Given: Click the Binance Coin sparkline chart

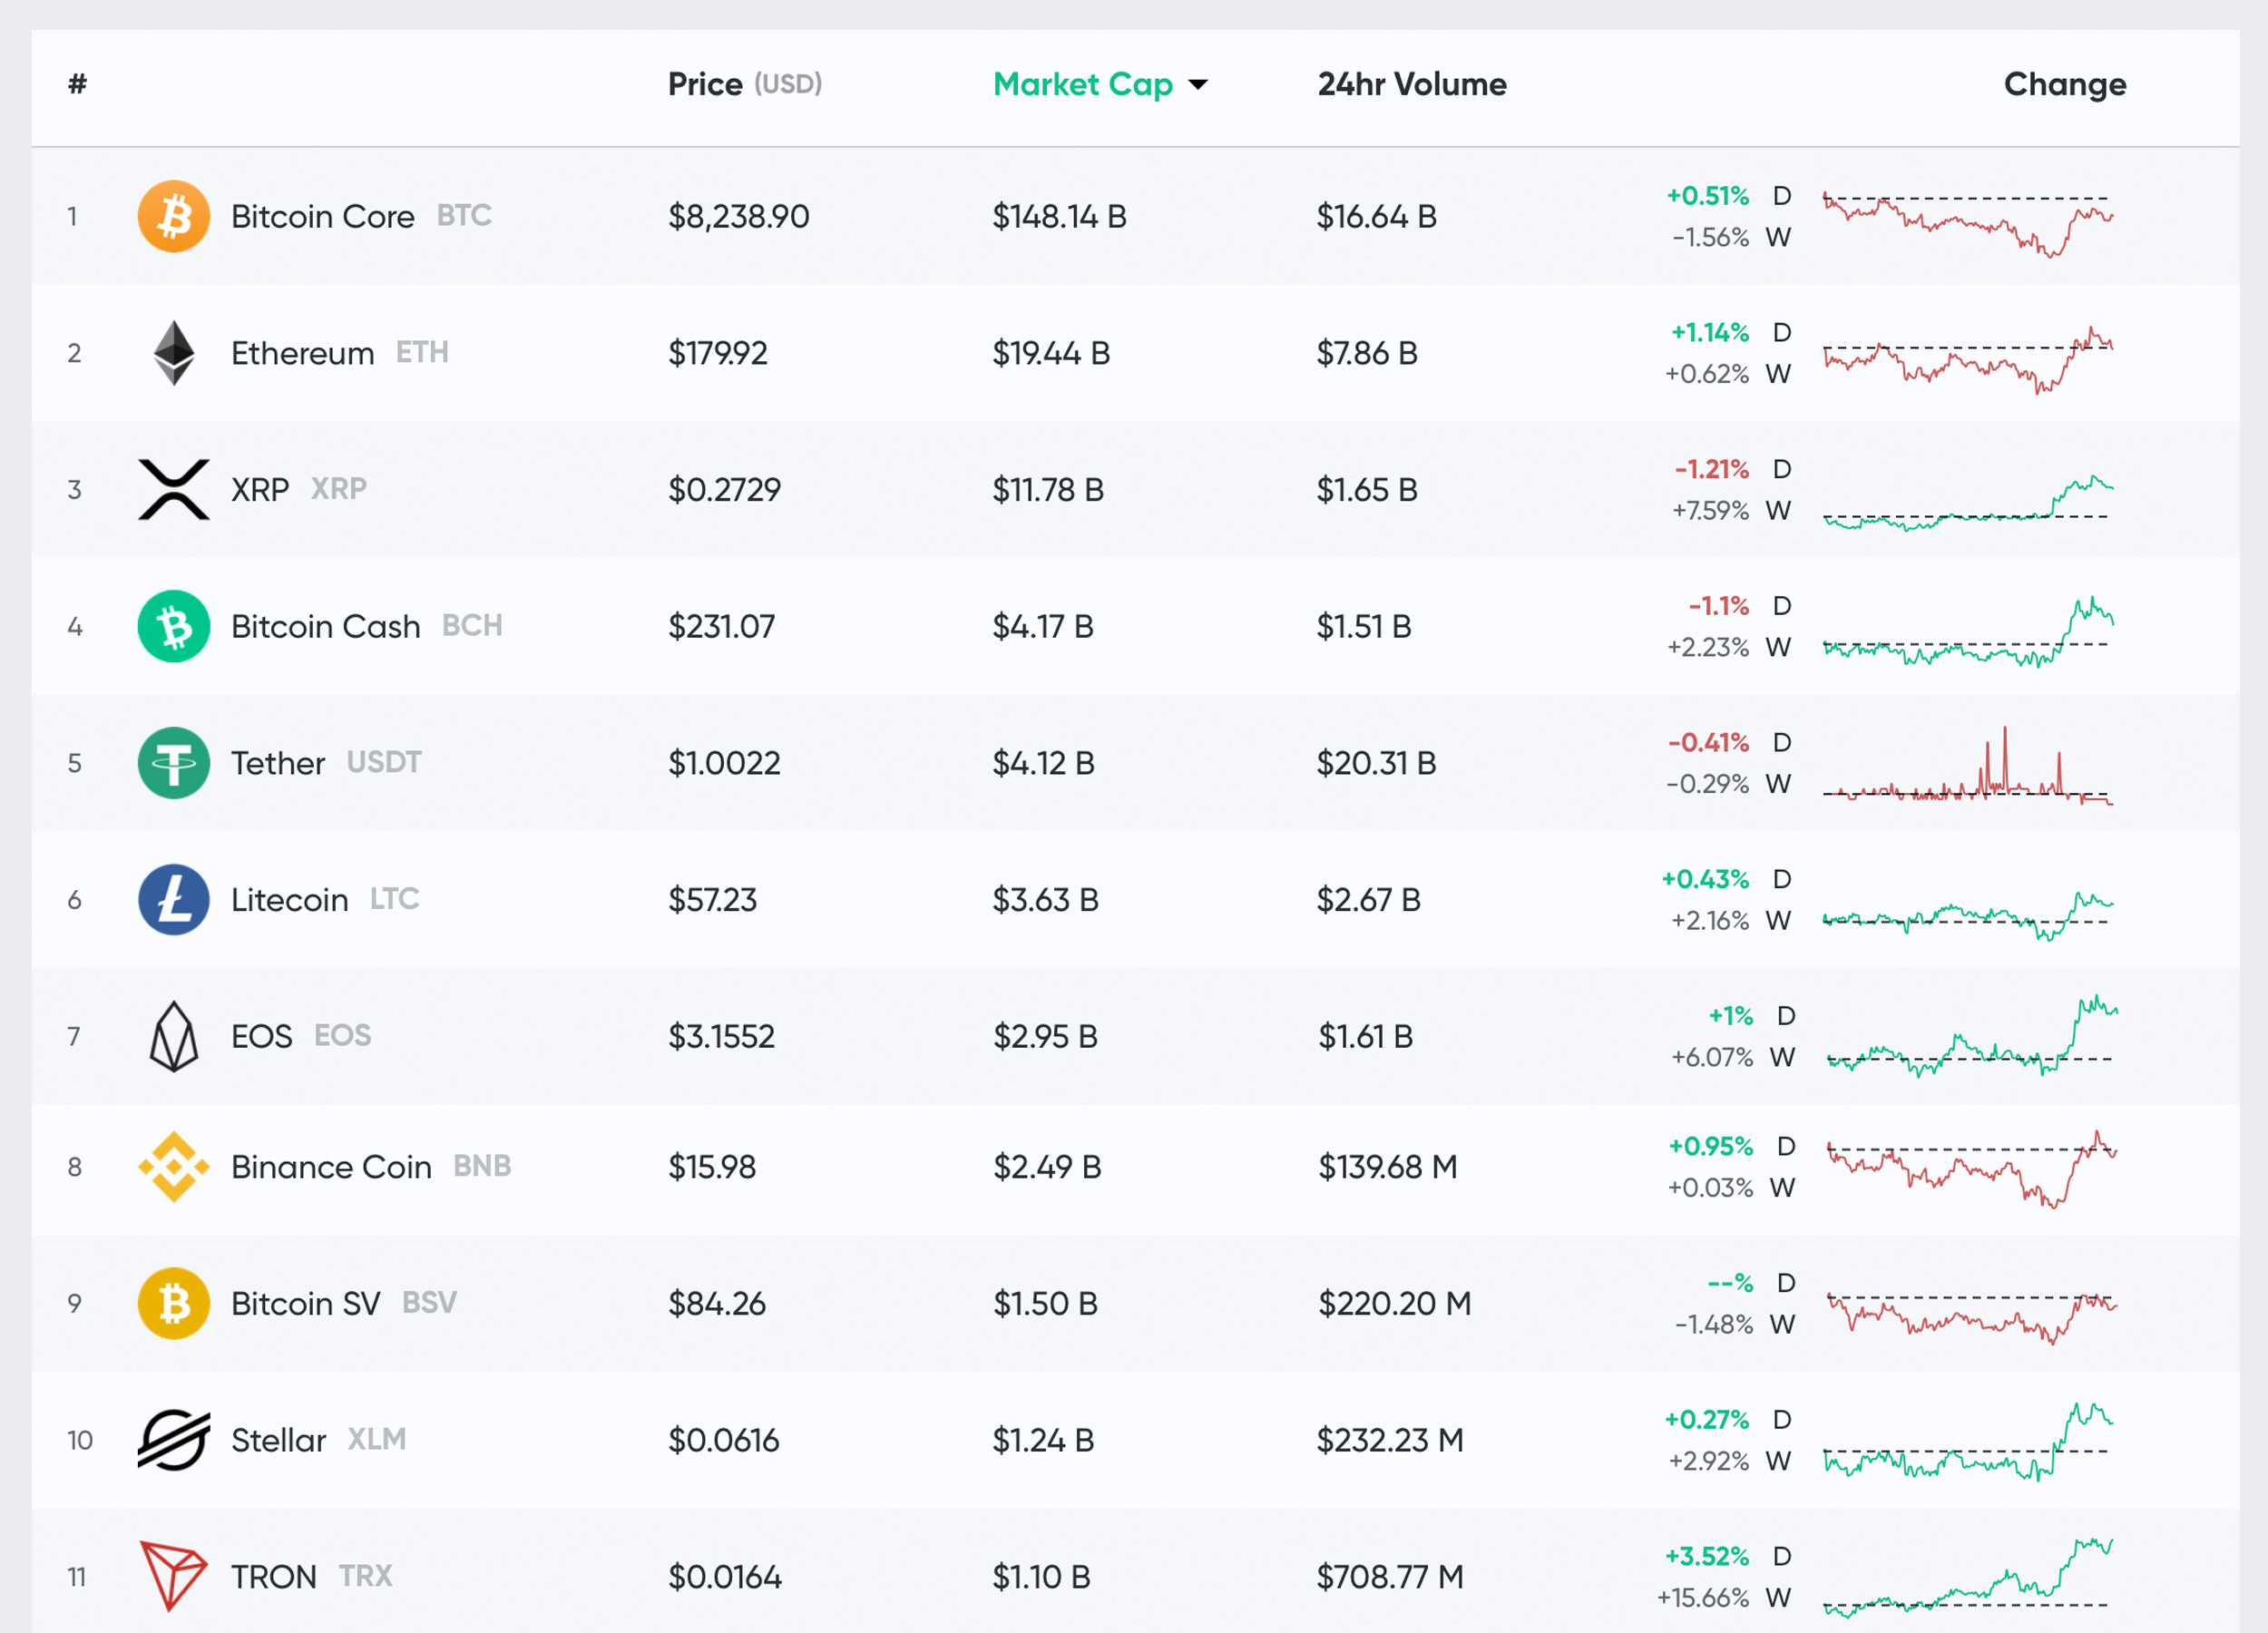Looking at the screenshot, I should click(x=1972, y=1169).
